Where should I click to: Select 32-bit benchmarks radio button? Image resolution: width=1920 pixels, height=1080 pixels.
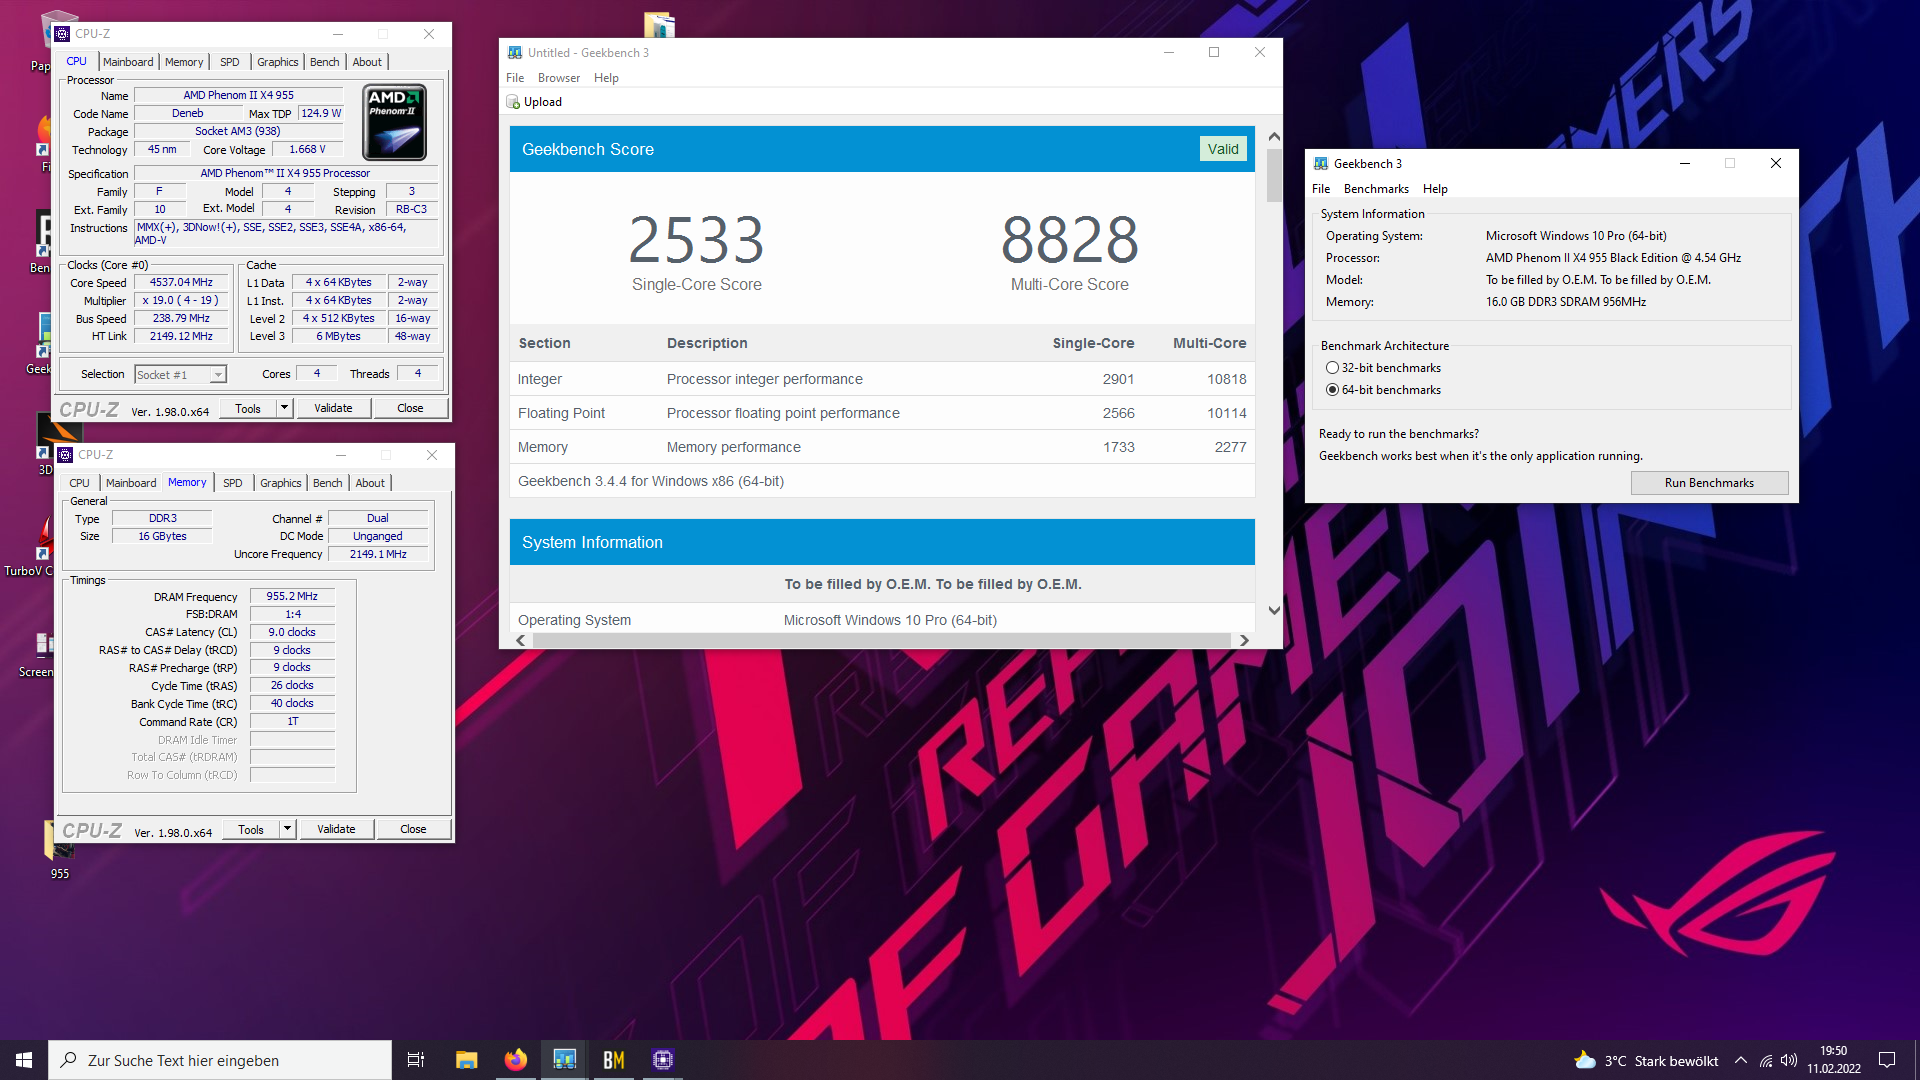1332,368
